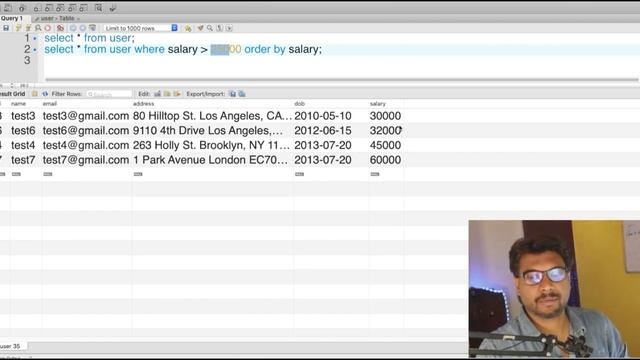The image size is (640, 360).
Task: Click line 1 'select * from user;' in editor
Action: [89, 38]
